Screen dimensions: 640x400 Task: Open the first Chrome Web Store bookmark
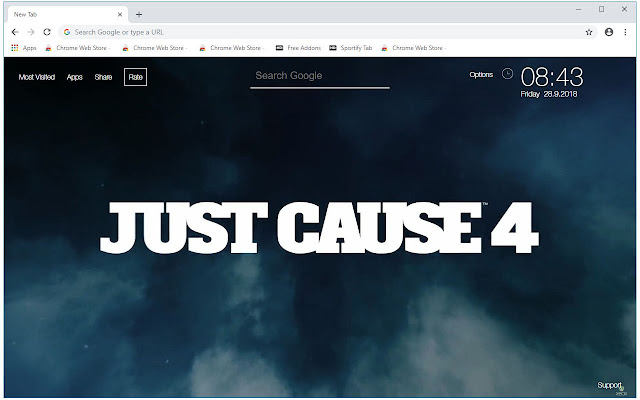pos(78,48)
